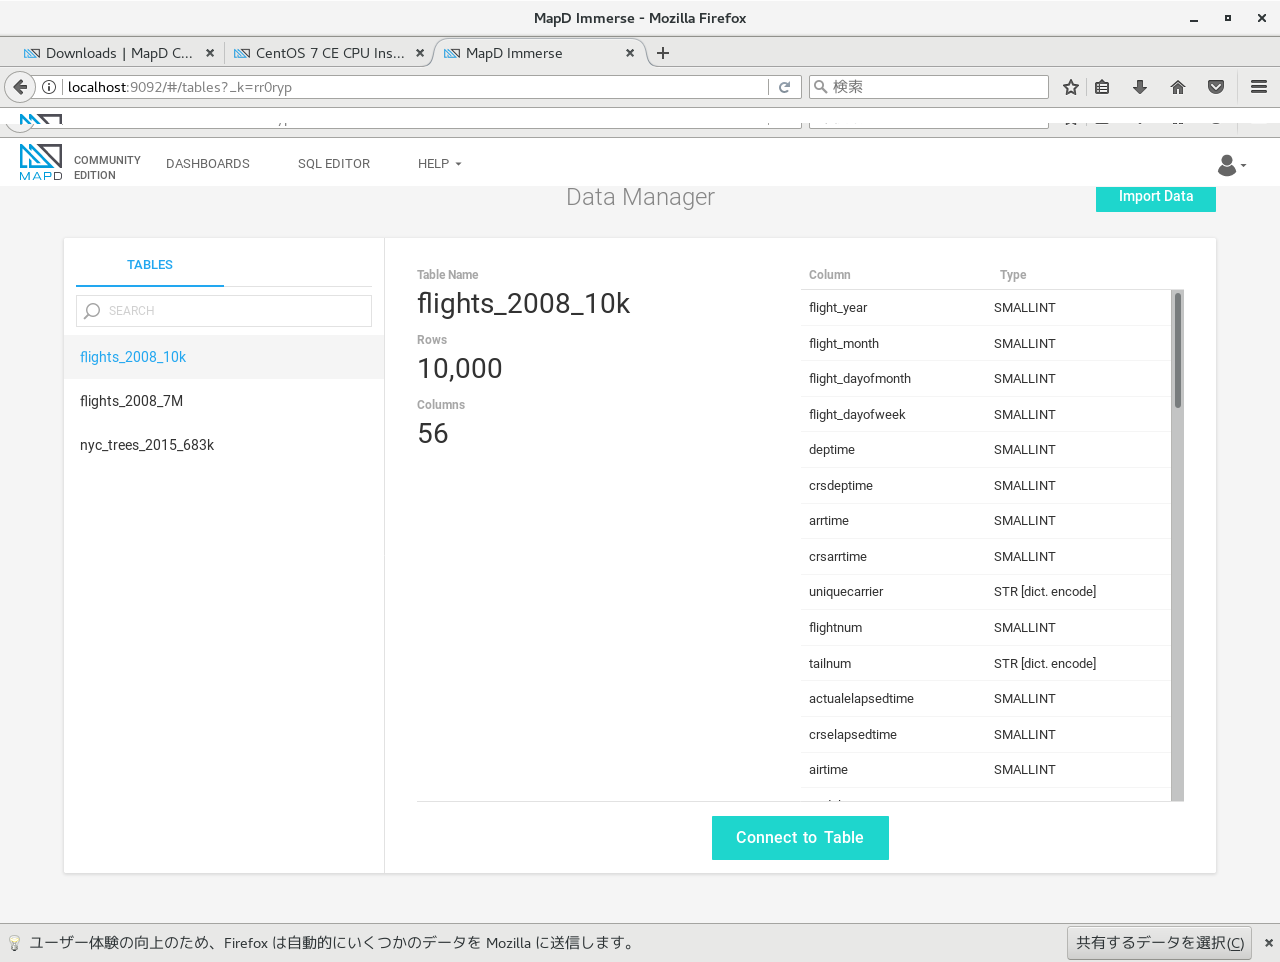This screenshot has height=962, width=1280.
Task: Click the Column header label
Action: (830, 275)
